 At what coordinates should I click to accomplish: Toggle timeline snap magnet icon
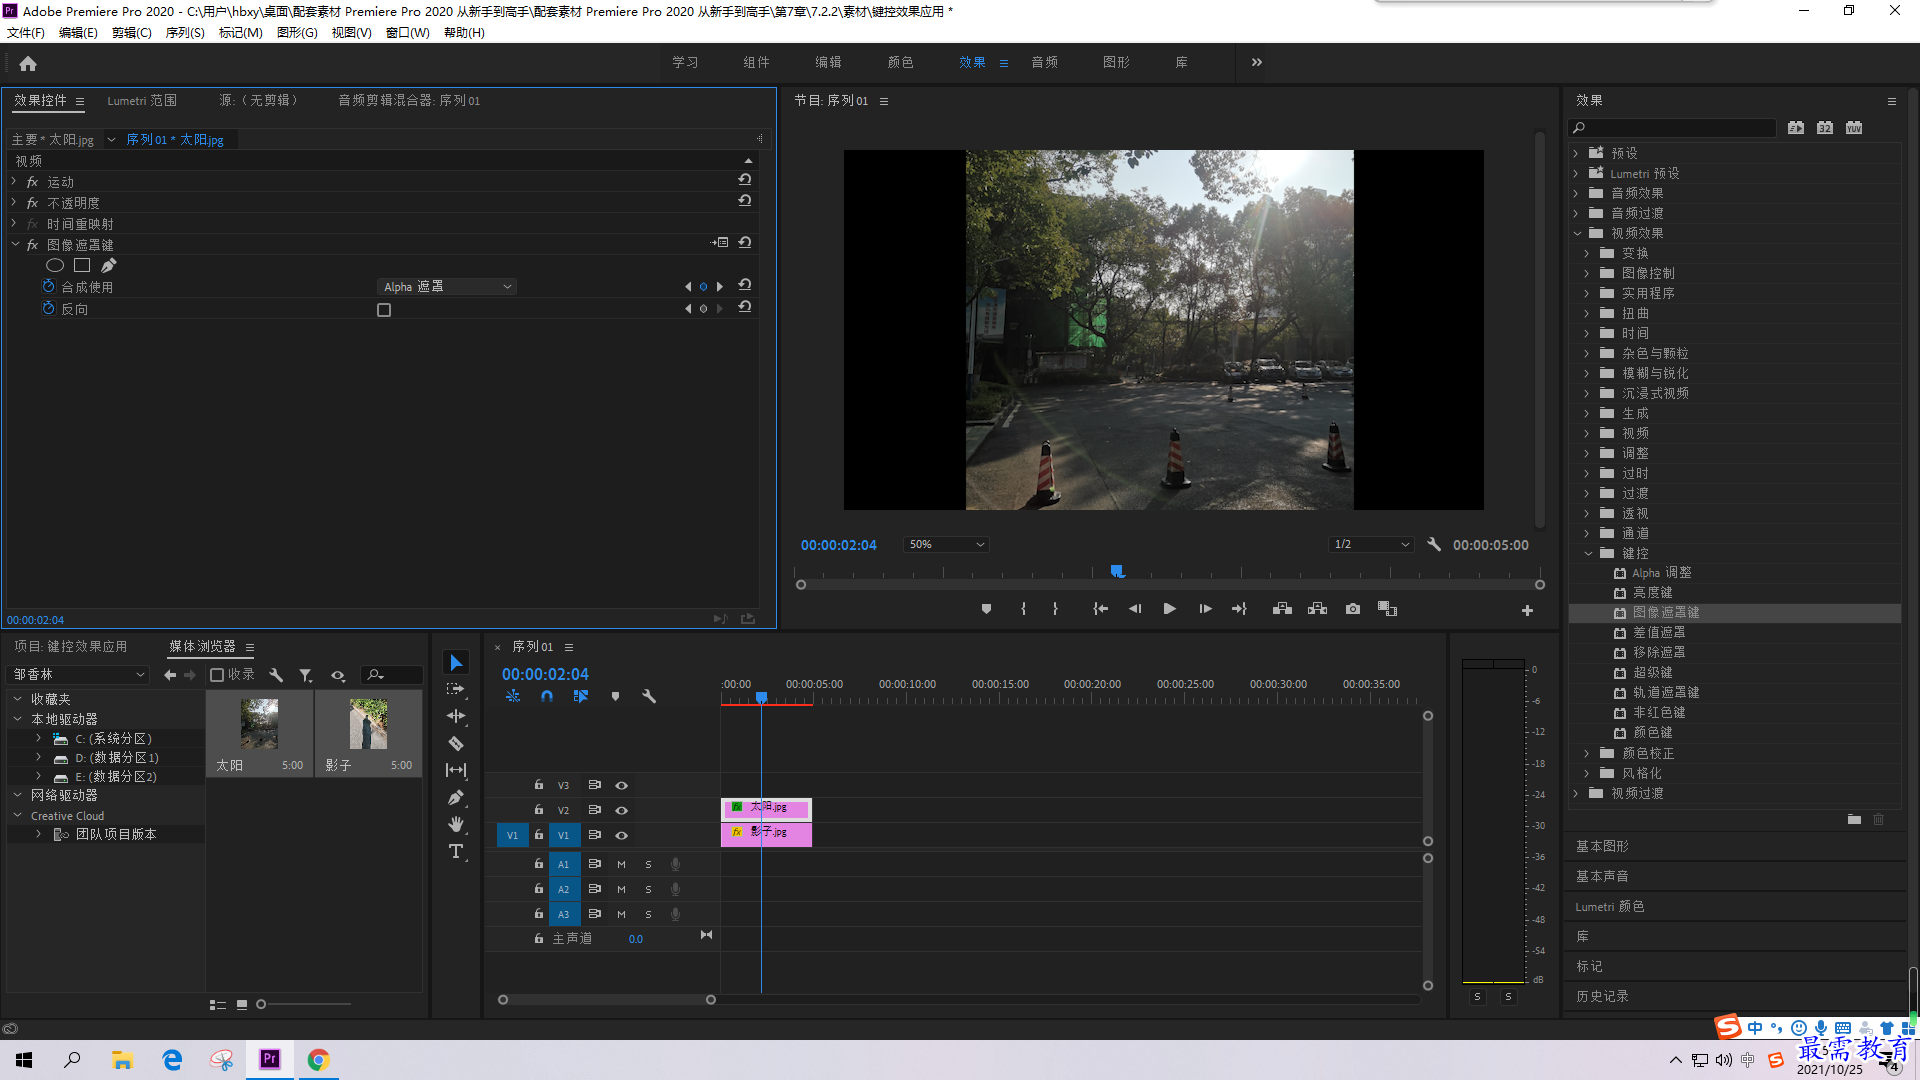pyautogui.click(x=547, y=696)
